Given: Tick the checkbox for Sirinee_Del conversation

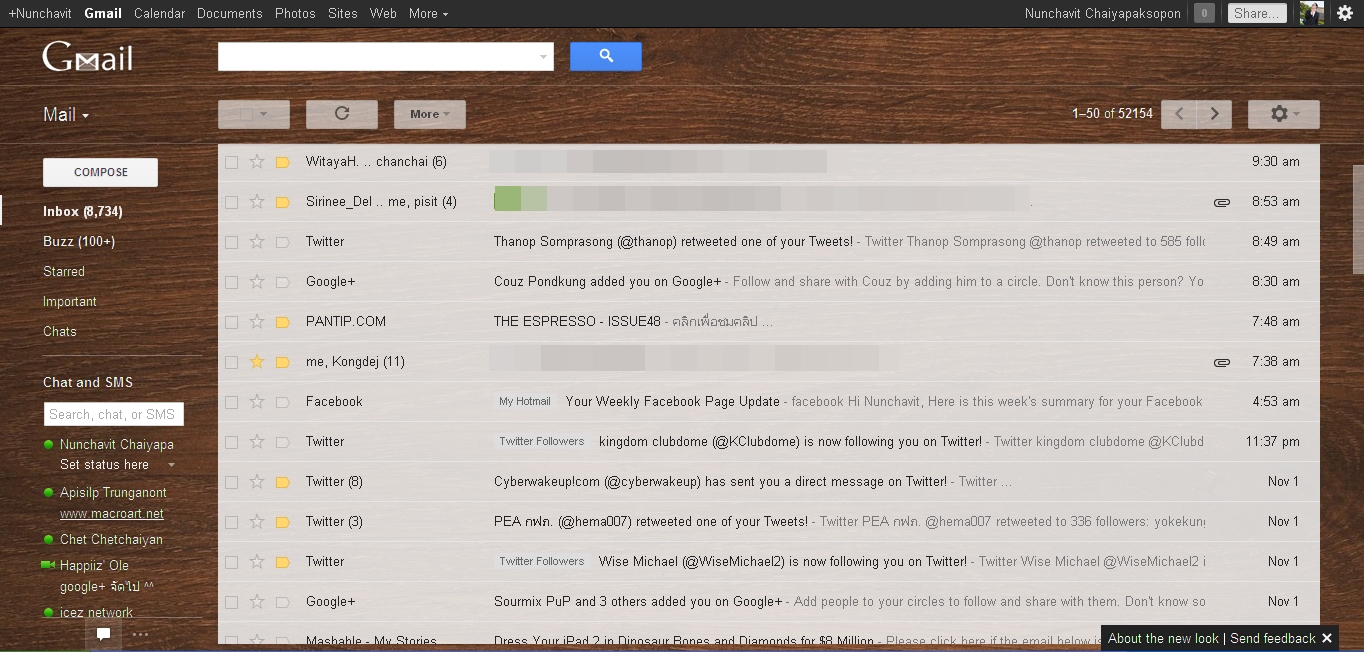Looking at the screenshot, I should point(231,202).
